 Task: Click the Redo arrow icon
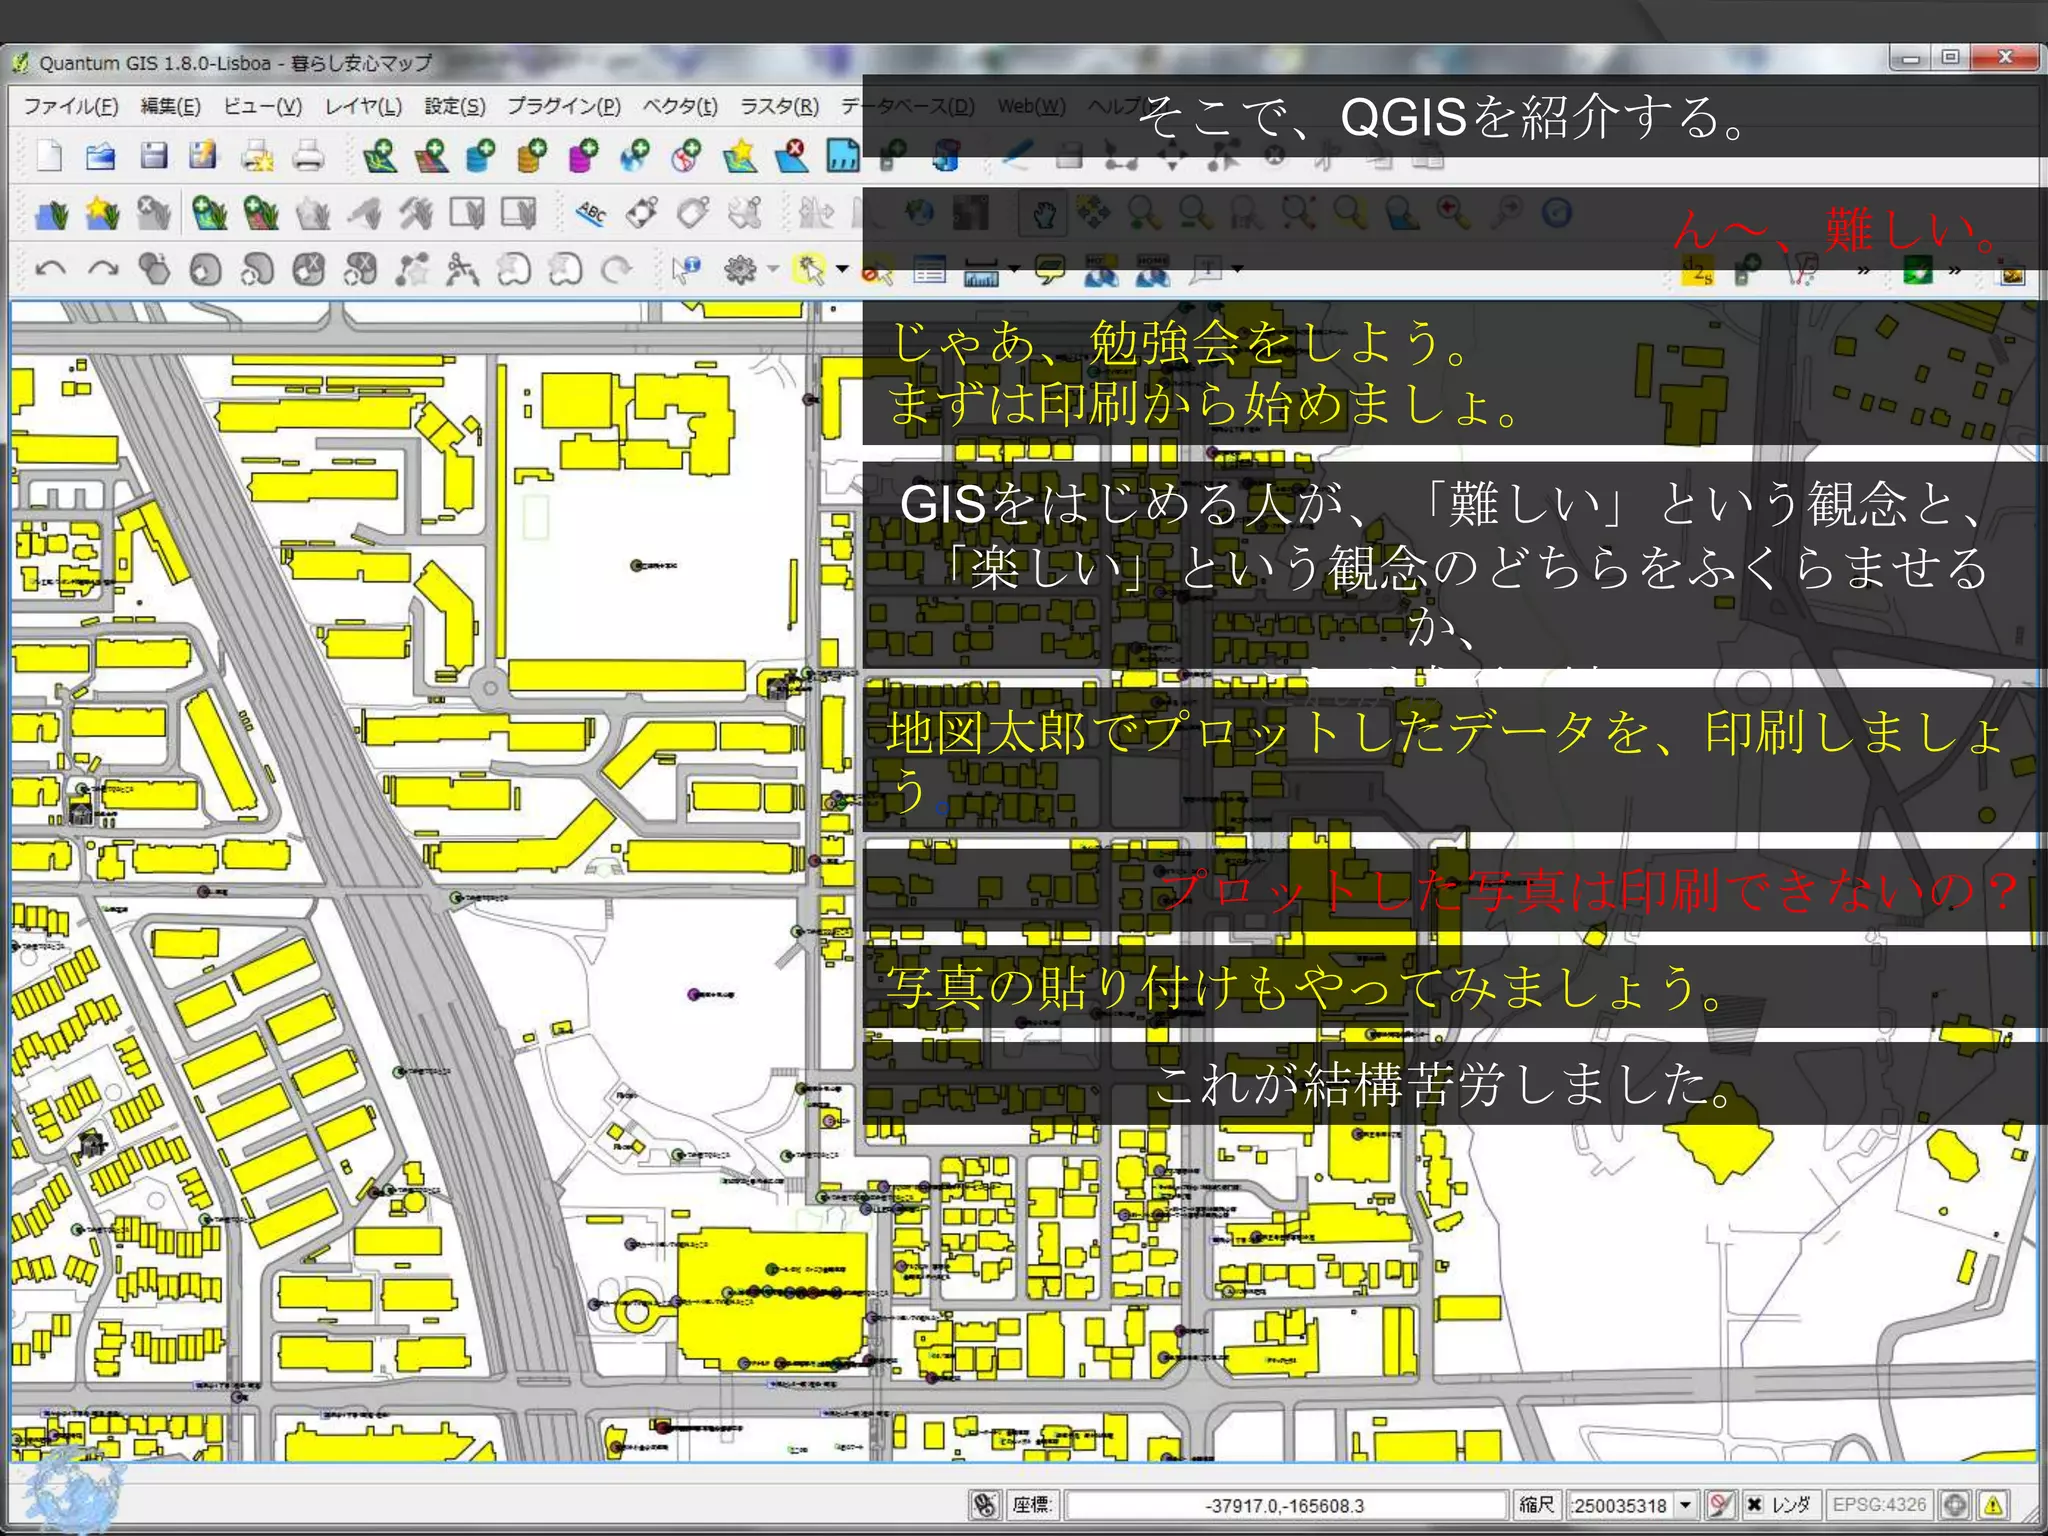(x=103, y=269)
